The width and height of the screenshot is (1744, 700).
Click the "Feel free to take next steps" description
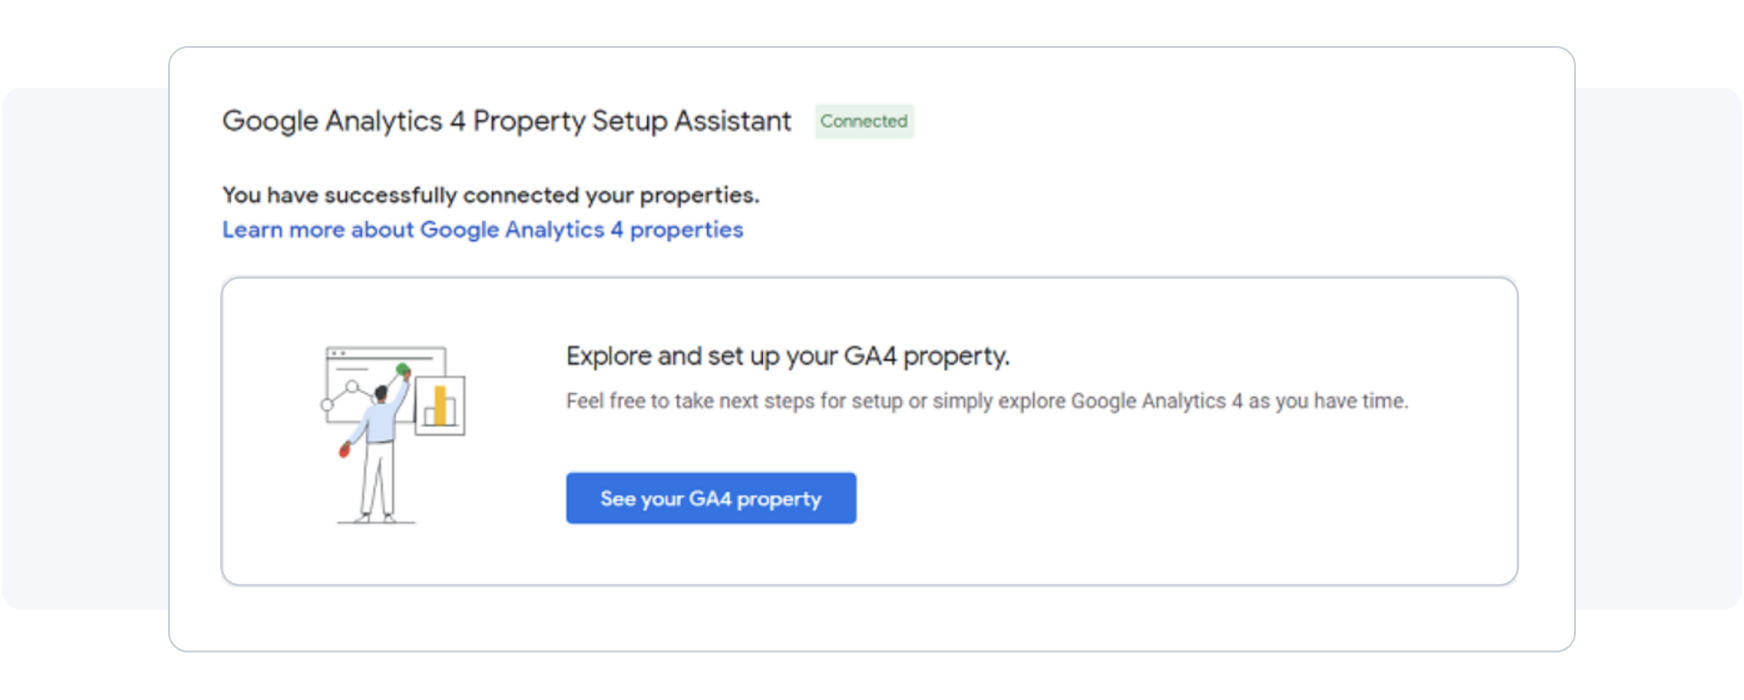(986, 401)
